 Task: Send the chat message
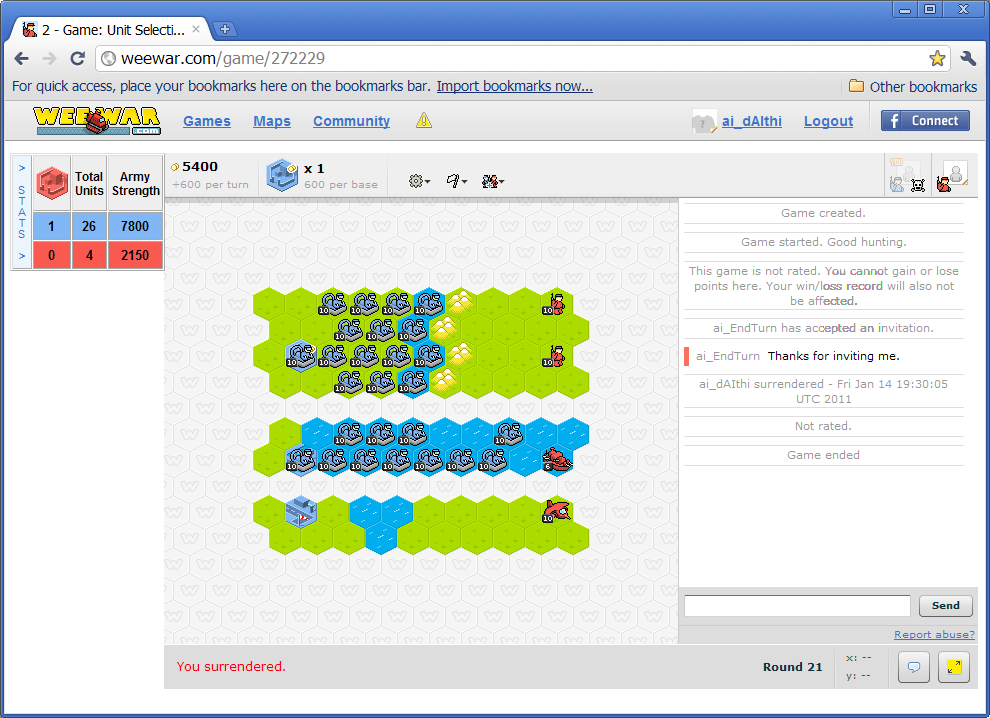(x=946, y=606)
